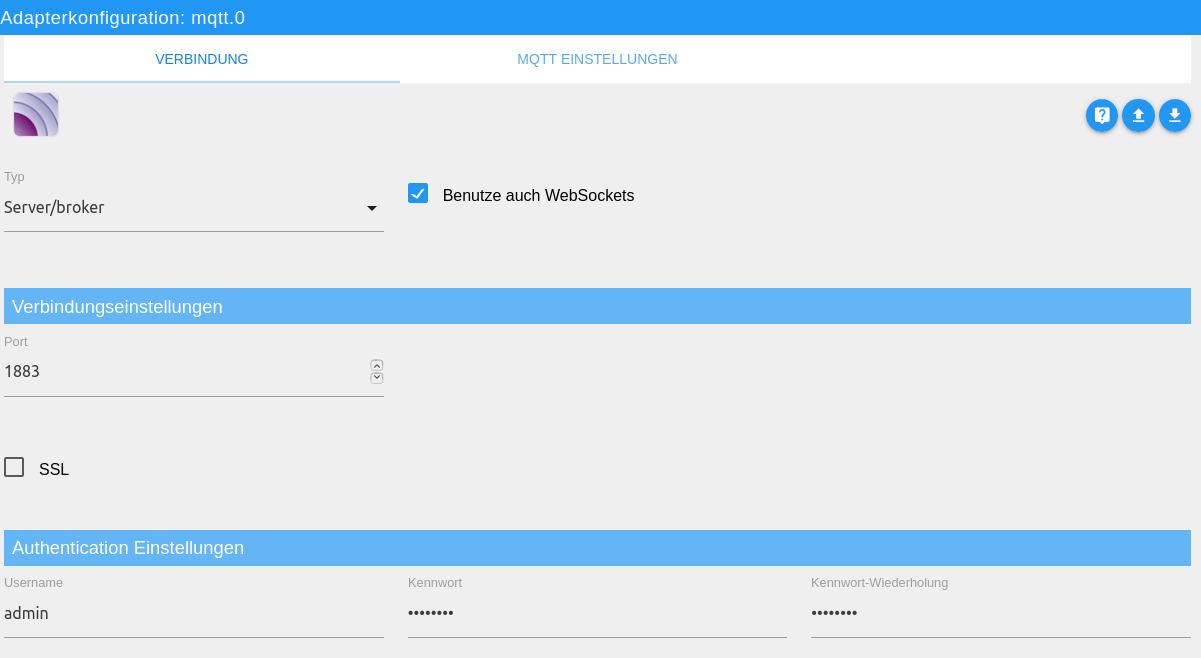The image size is (1201, 658).
Task: Click the MQTT adapter logo
Action: click(x=36, y=114)
